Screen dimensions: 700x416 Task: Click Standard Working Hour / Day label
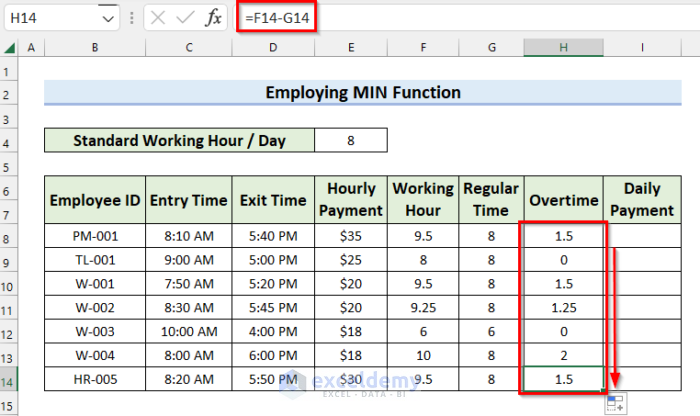pyautogui.click(x=179, y=140)
